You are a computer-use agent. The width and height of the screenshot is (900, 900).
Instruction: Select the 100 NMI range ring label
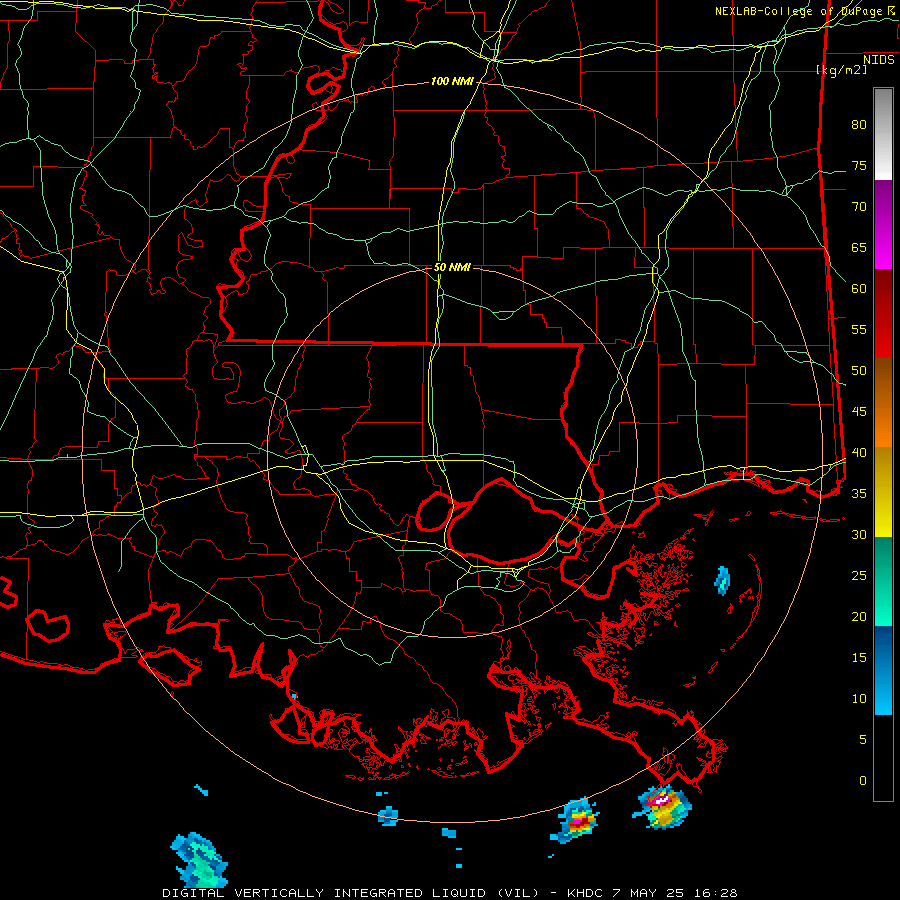(452, 82)
